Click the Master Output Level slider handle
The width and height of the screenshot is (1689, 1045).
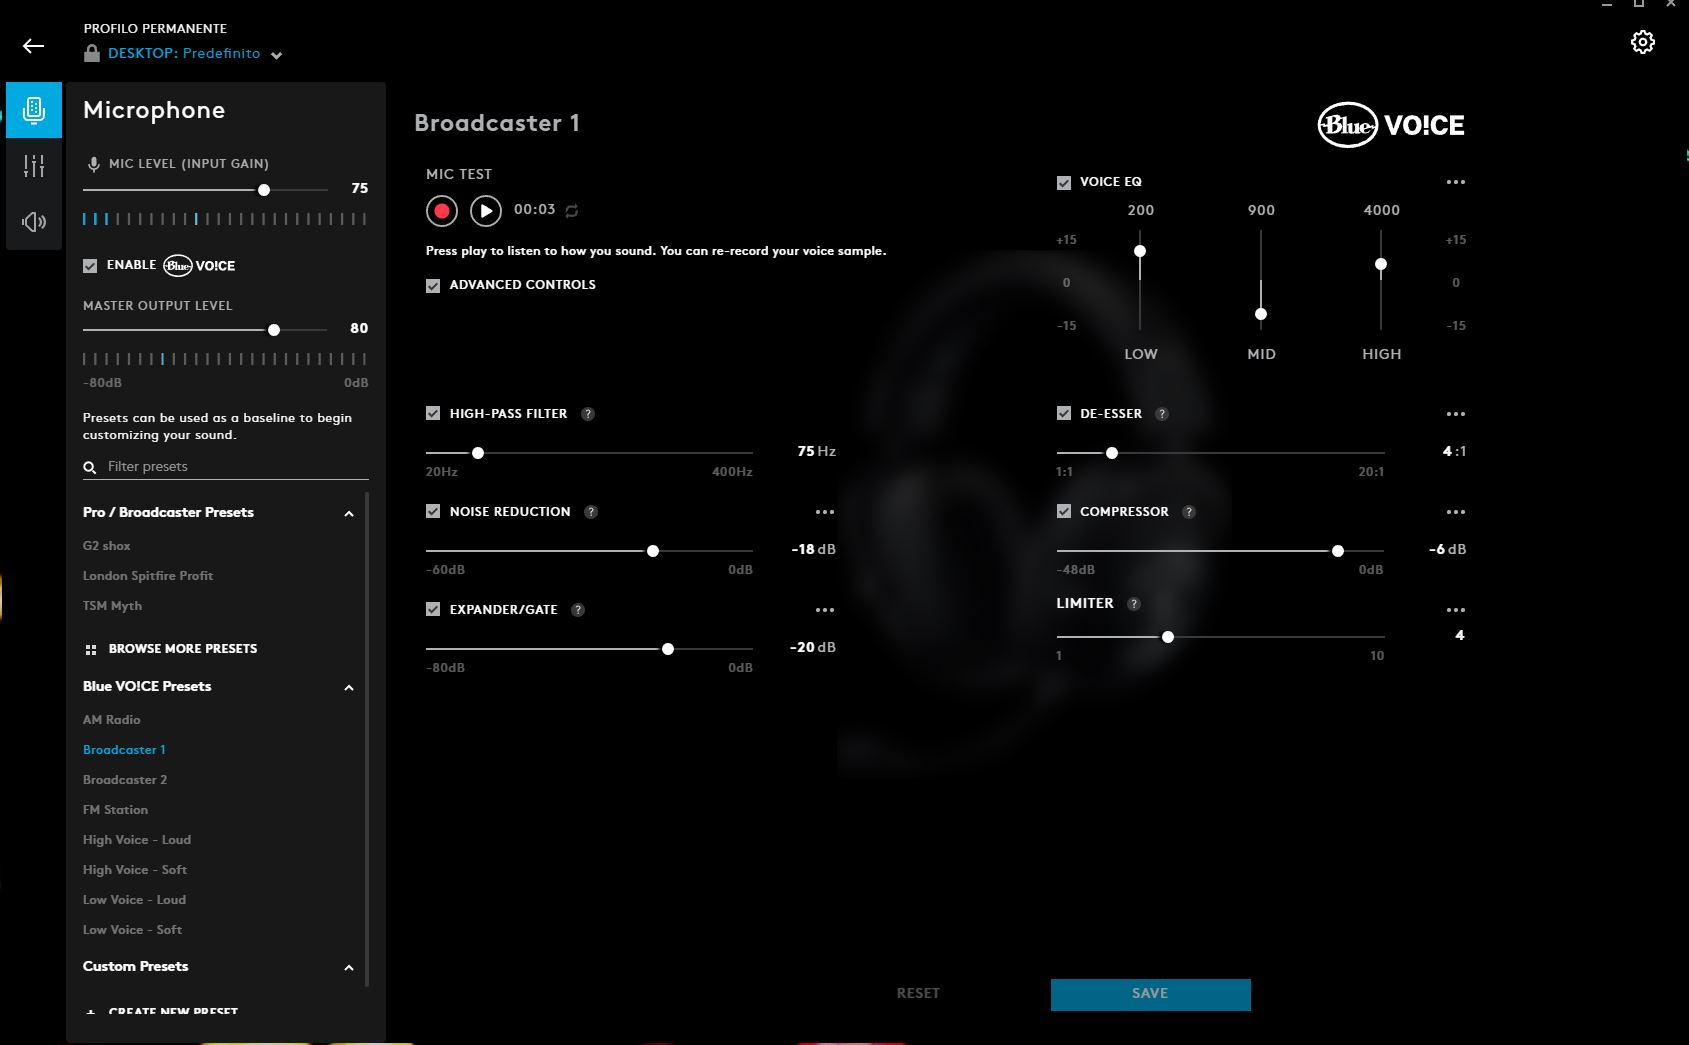coord(274,330)
